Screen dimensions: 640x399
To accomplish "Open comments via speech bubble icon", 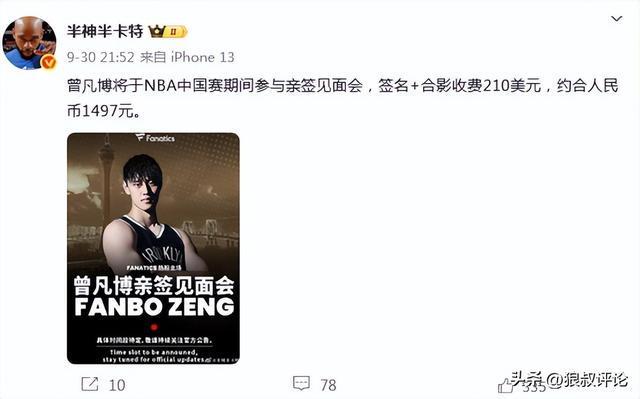I will coord(301,383).
